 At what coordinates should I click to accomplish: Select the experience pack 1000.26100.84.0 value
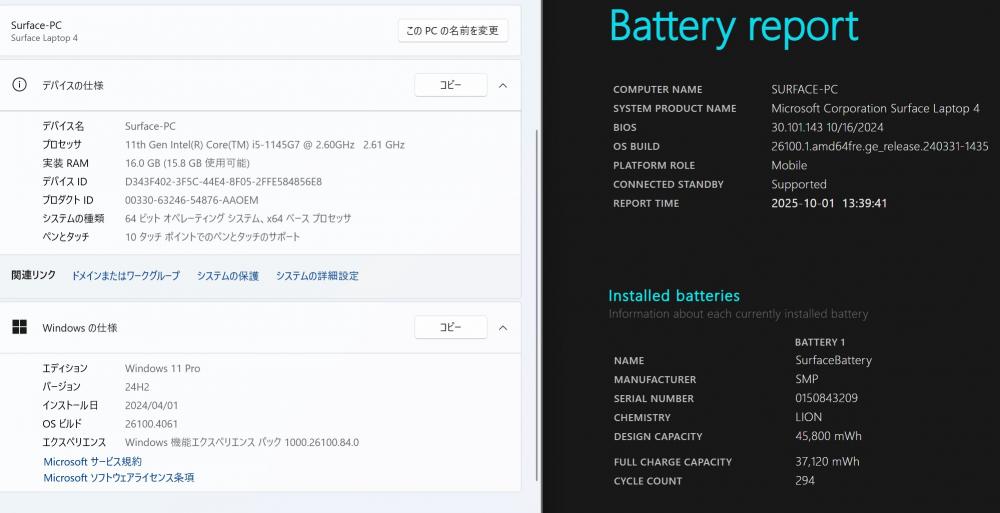pos(242,442)
